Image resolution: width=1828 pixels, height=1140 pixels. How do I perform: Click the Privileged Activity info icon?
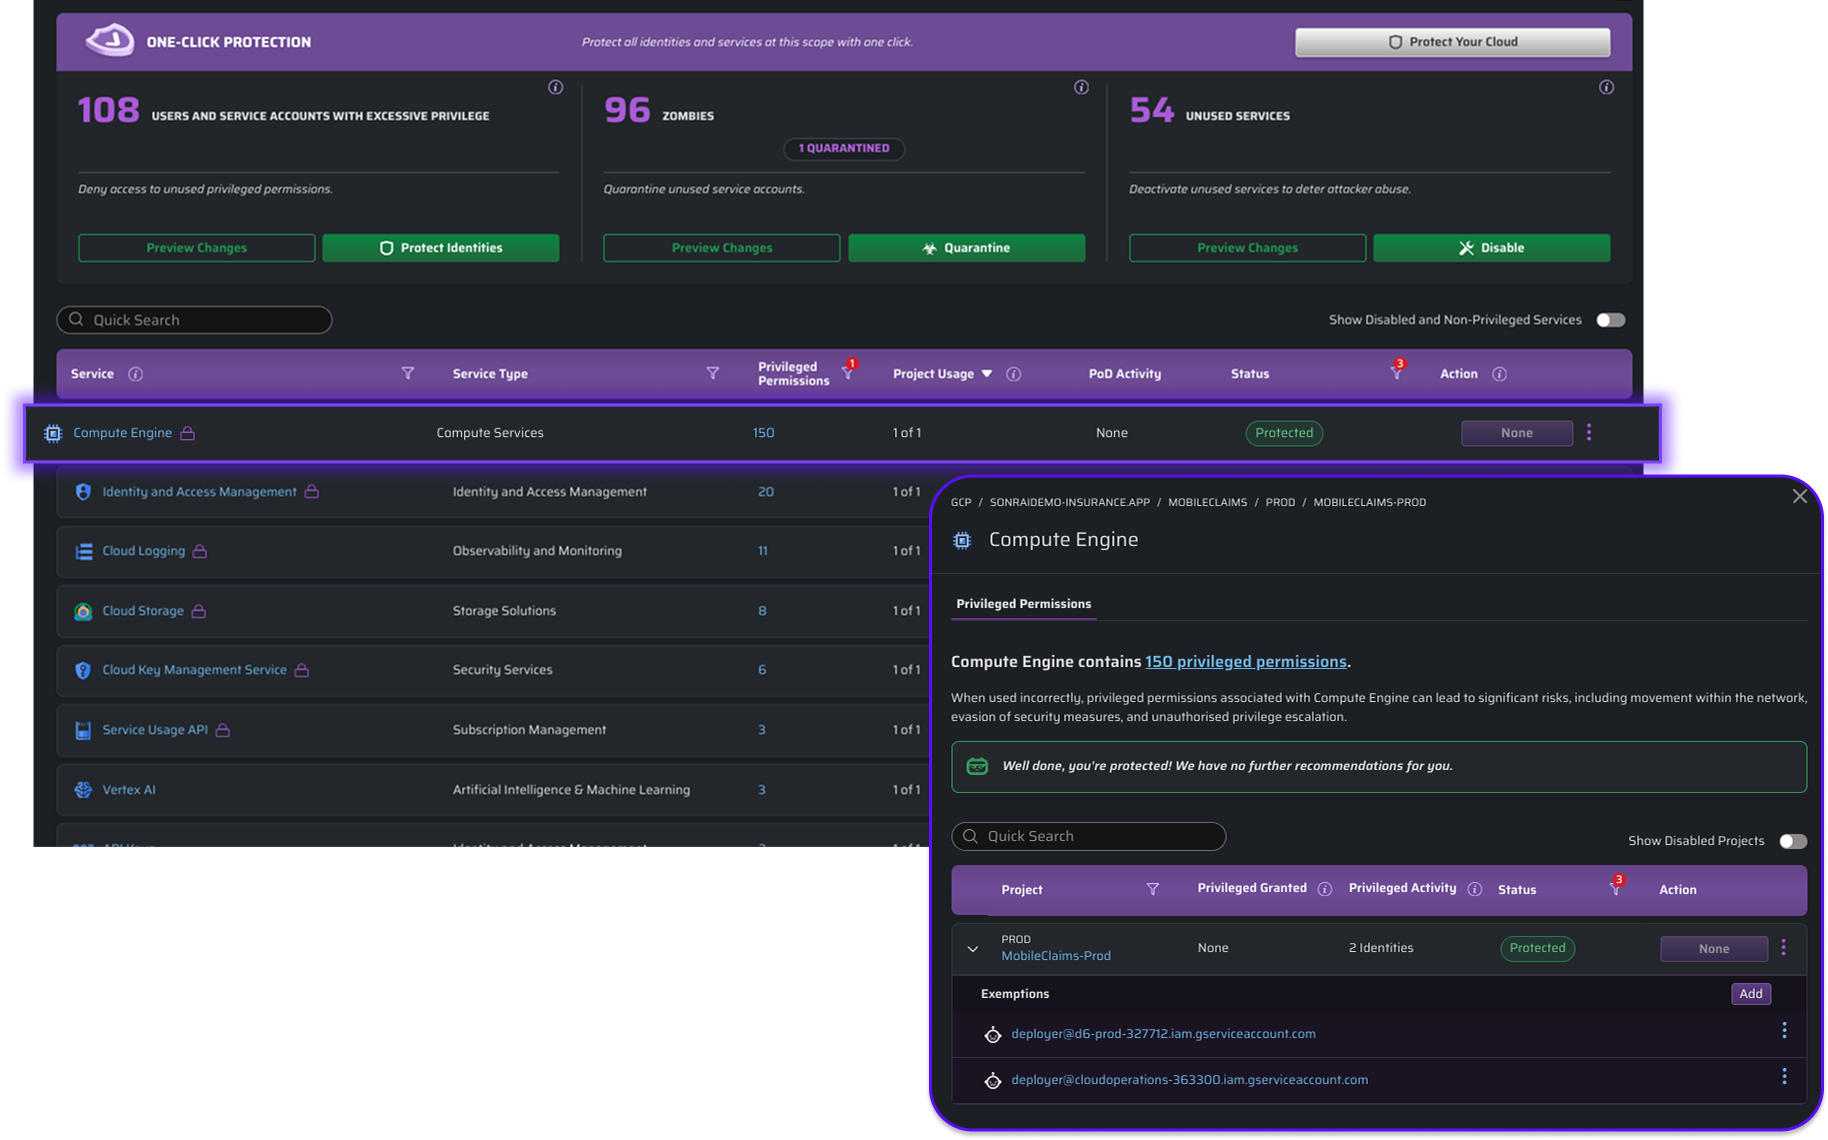click(x=1475, y=889)
